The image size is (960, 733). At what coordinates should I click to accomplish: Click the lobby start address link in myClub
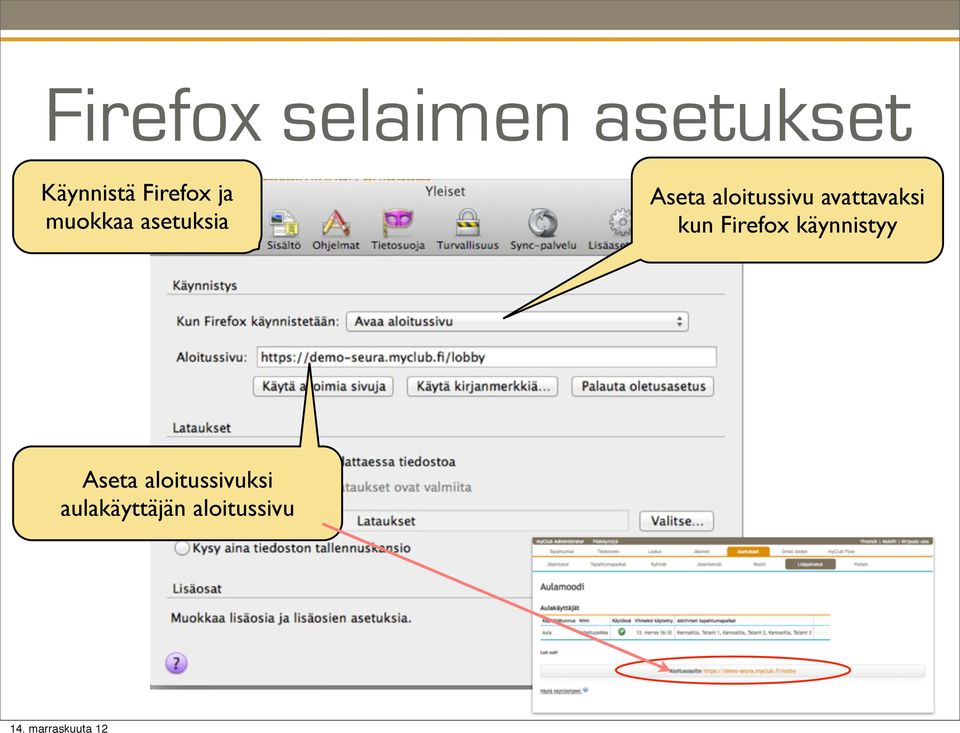pos(749,671)
